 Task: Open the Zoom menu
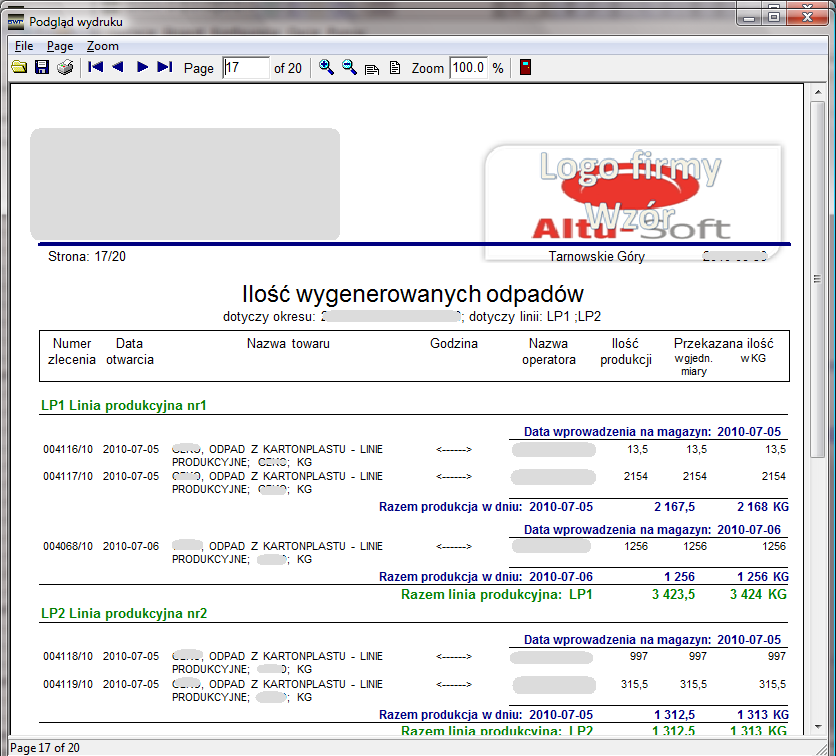(x=102, y=46)
